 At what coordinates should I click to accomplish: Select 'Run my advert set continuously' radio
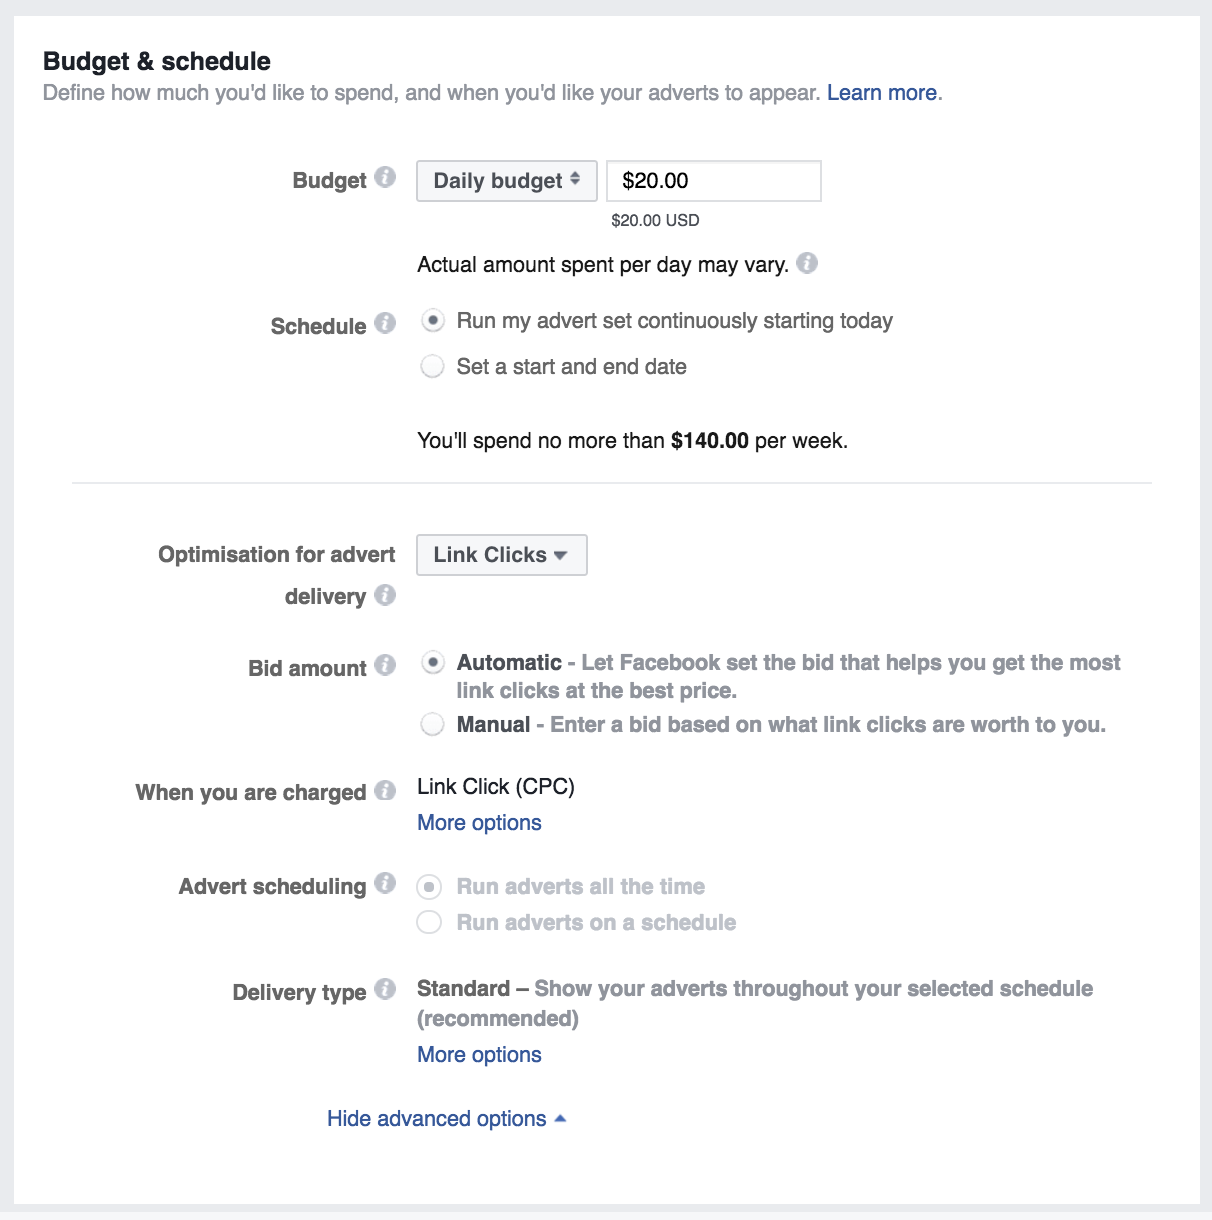pyautogui.click(x=432, y=321)
